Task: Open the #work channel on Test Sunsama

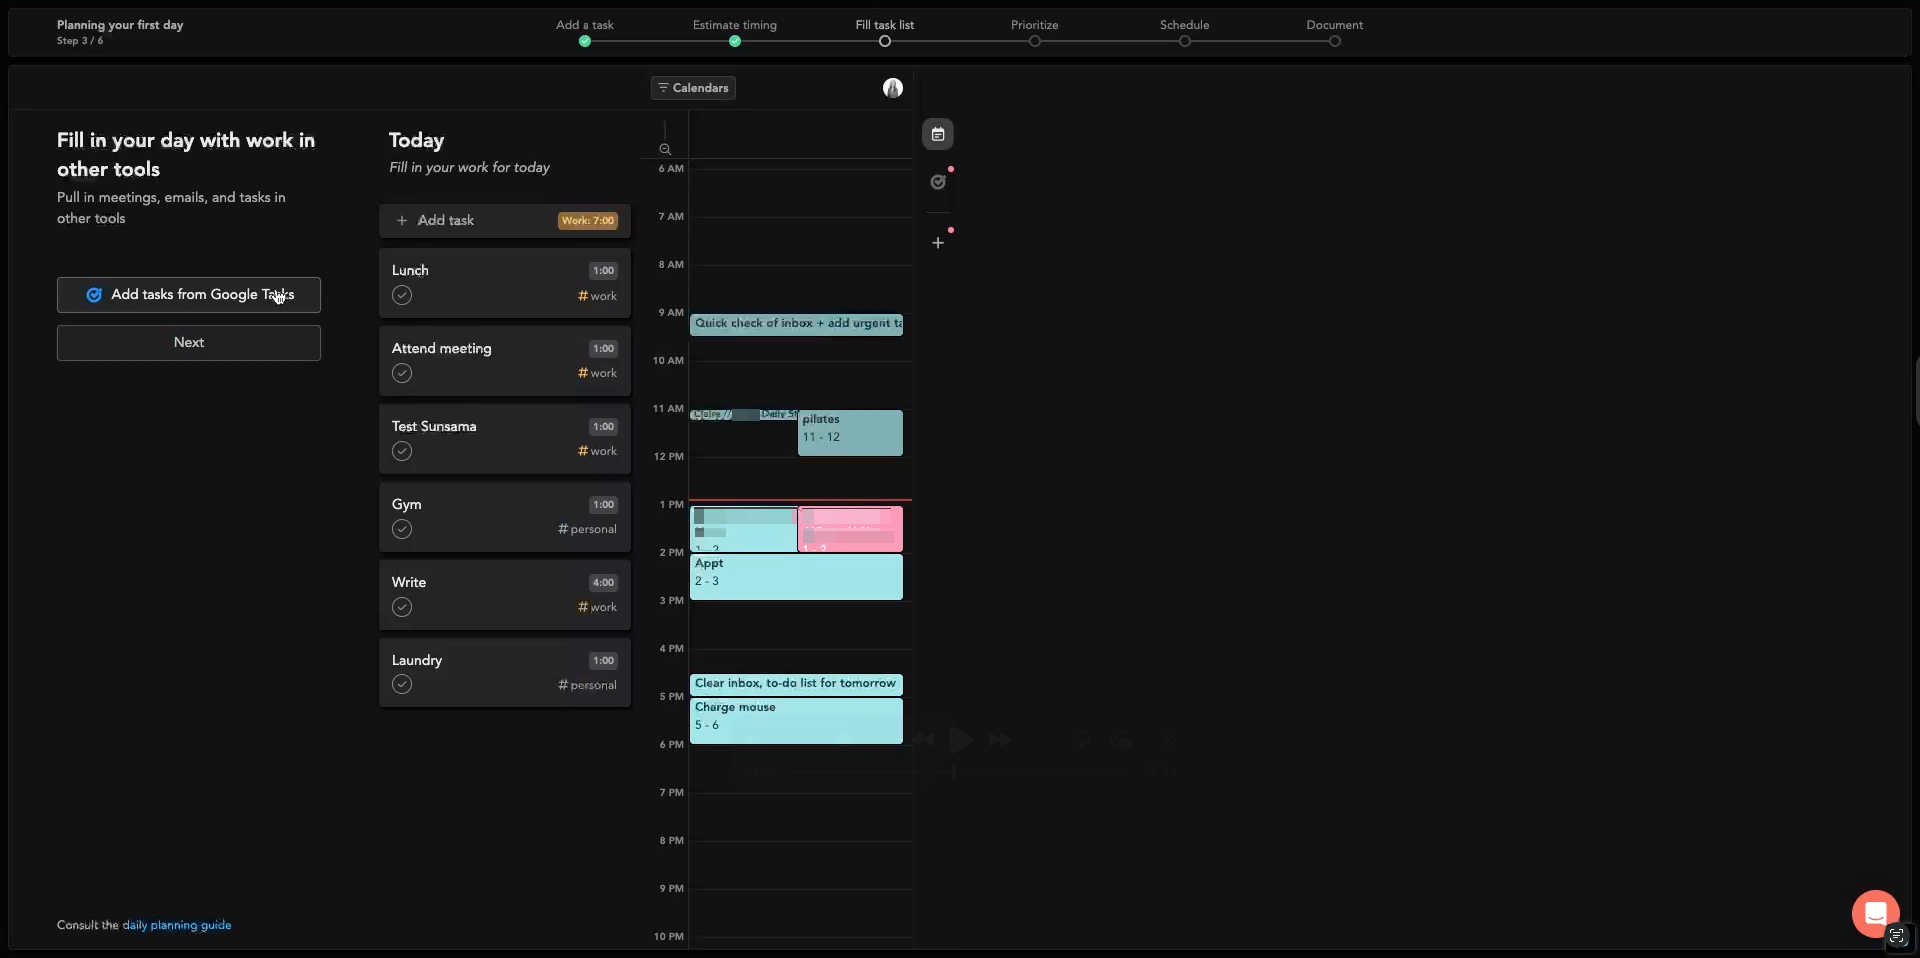Action: click(x=597, y=451)
